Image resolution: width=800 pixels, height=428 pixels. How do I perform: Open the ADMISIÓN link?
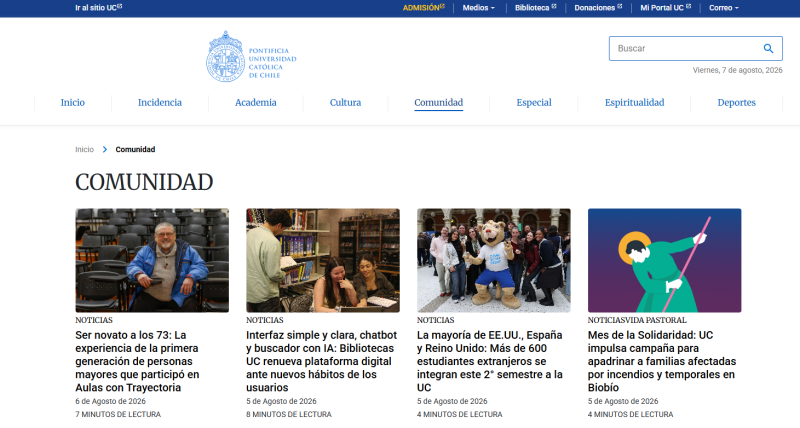click(421, 8)
